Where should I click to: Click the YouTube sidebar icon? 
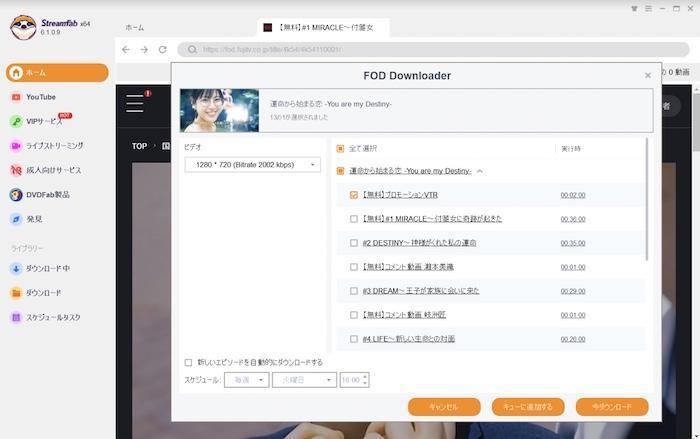[16, 97]
